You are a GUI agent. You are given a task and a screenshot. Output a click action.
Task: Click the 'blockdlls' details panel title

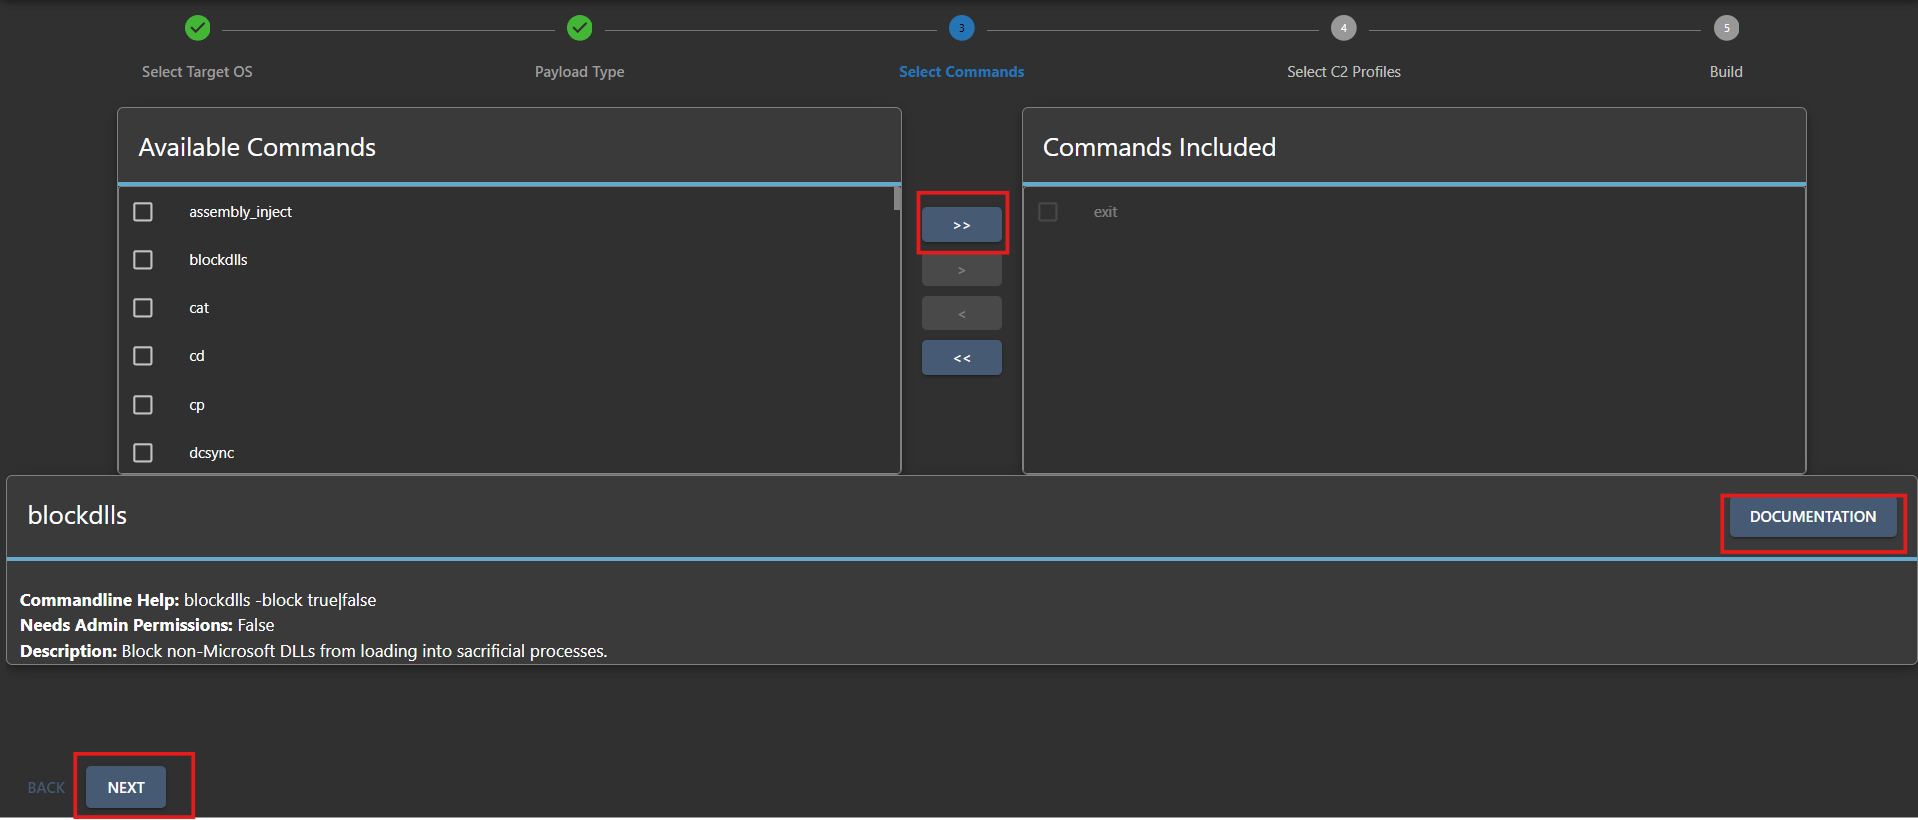(77, 515)
